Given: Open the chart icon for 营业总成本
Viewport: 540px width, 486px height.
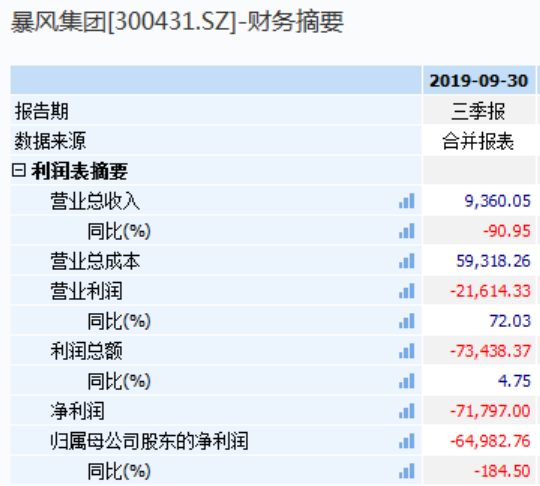Looking at the screenshot, I should (x=407, y=261).
